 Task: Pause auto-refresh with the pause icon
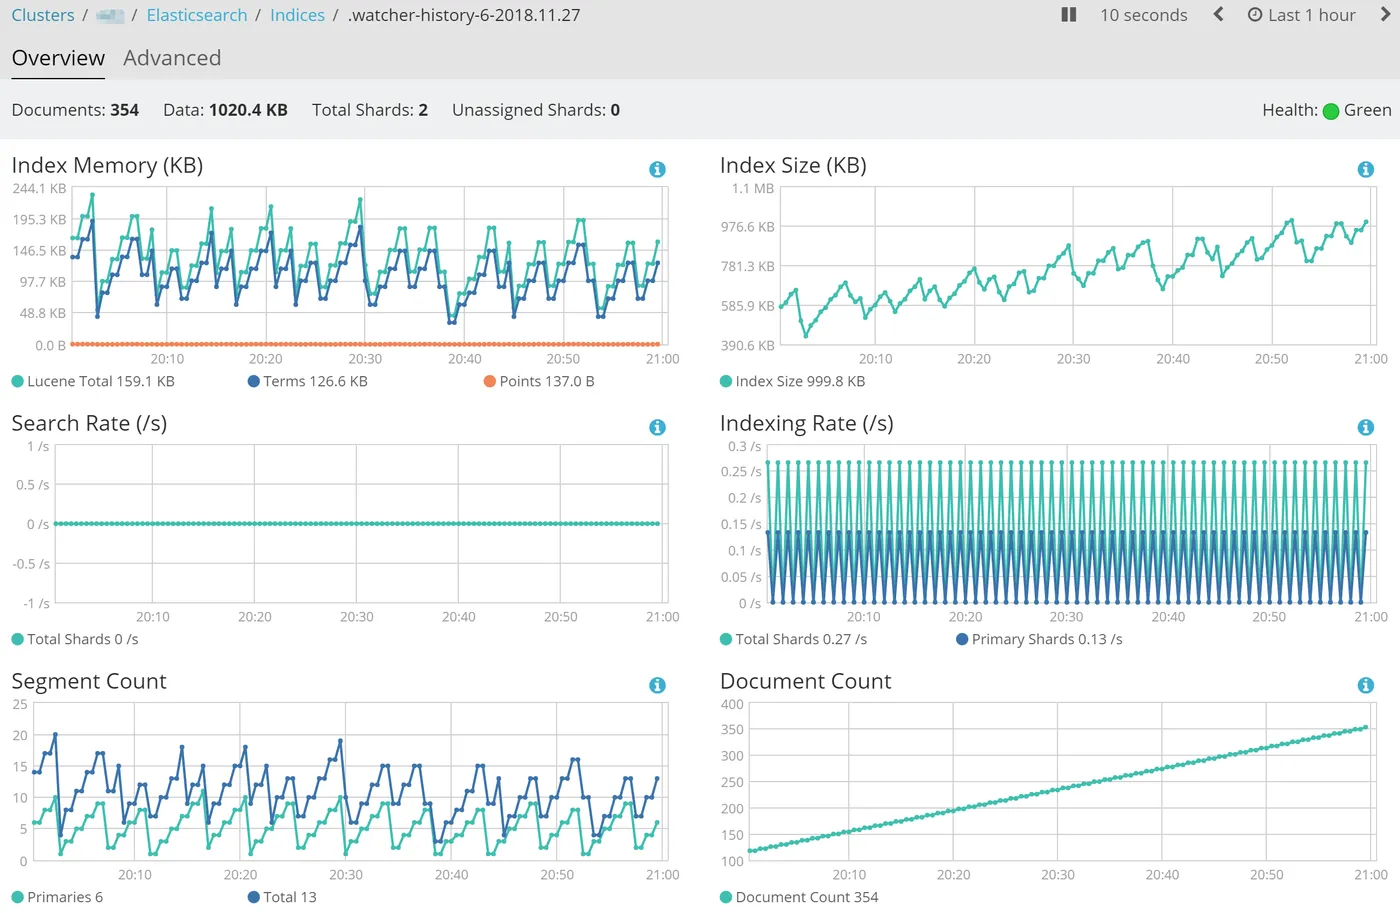(1068, 15)
